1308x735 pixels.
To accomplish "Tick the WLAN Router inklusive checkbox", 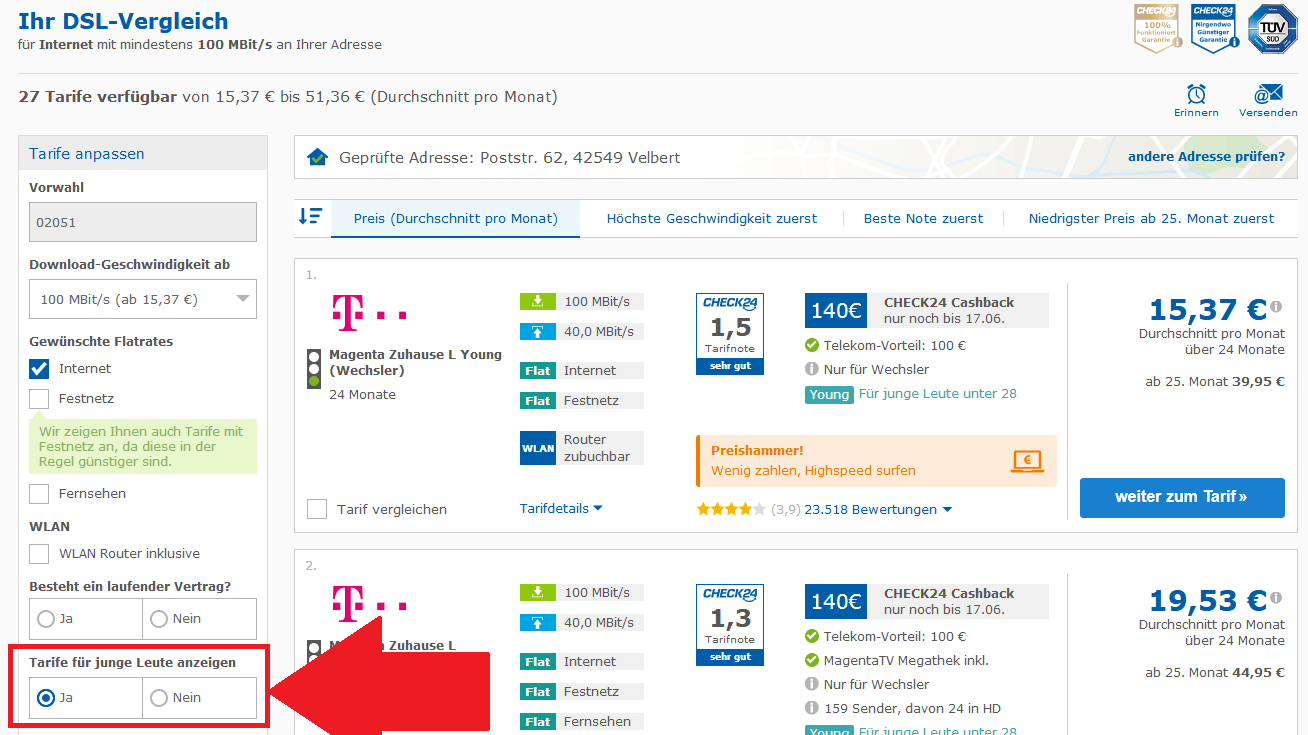I will 39,553.
